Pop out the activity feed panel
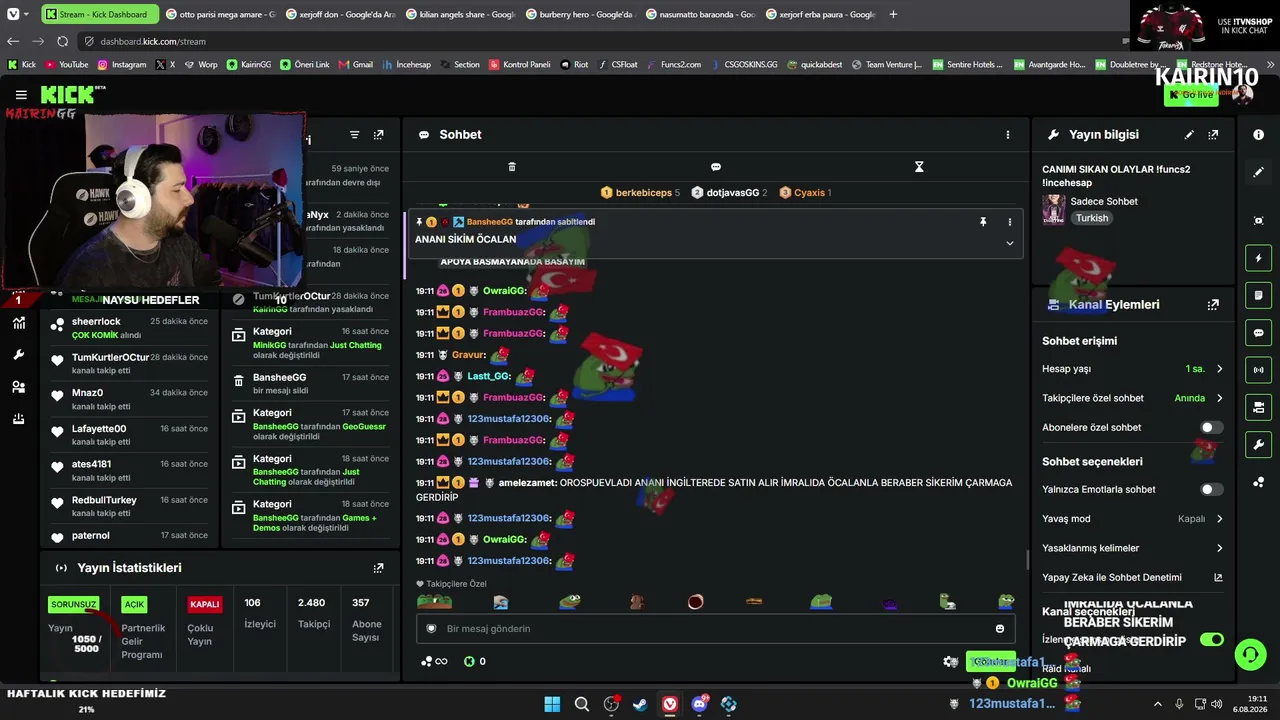The height and width of the screenshot is (720, 1280). 378,135
